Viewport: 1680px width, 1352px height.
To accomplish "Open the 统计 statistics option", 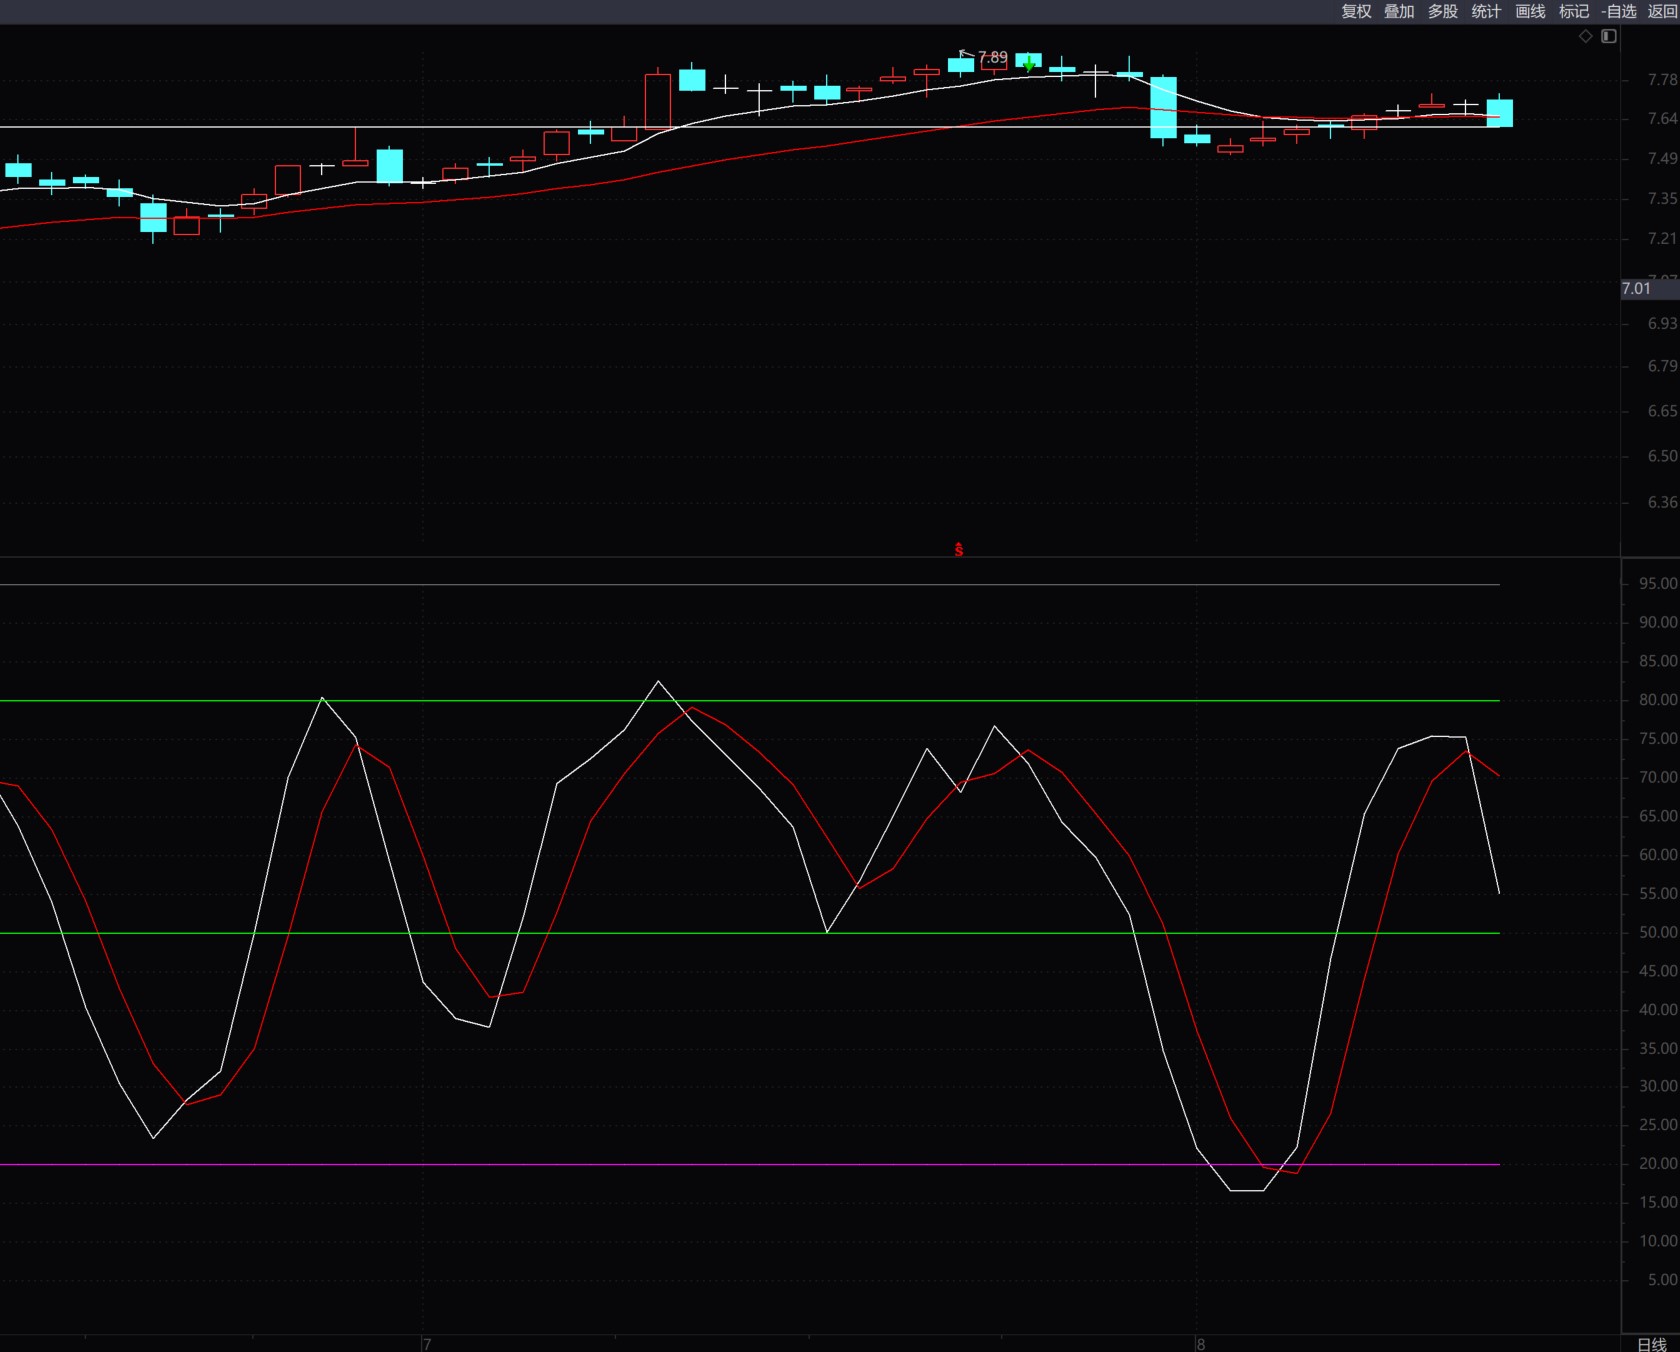I will click(x=1486, y=11).
